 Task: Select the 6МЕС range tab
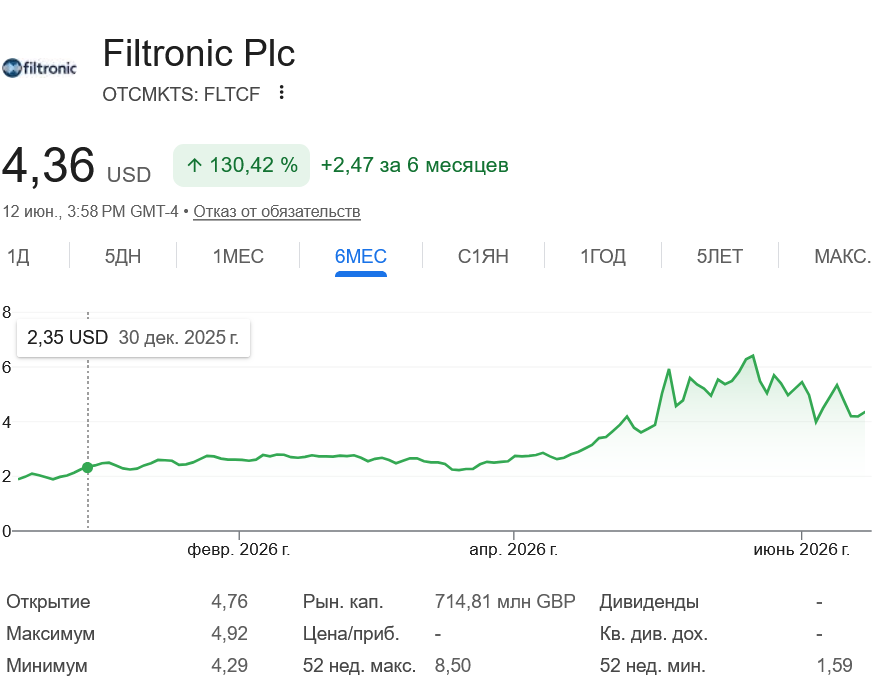(361, 256)
